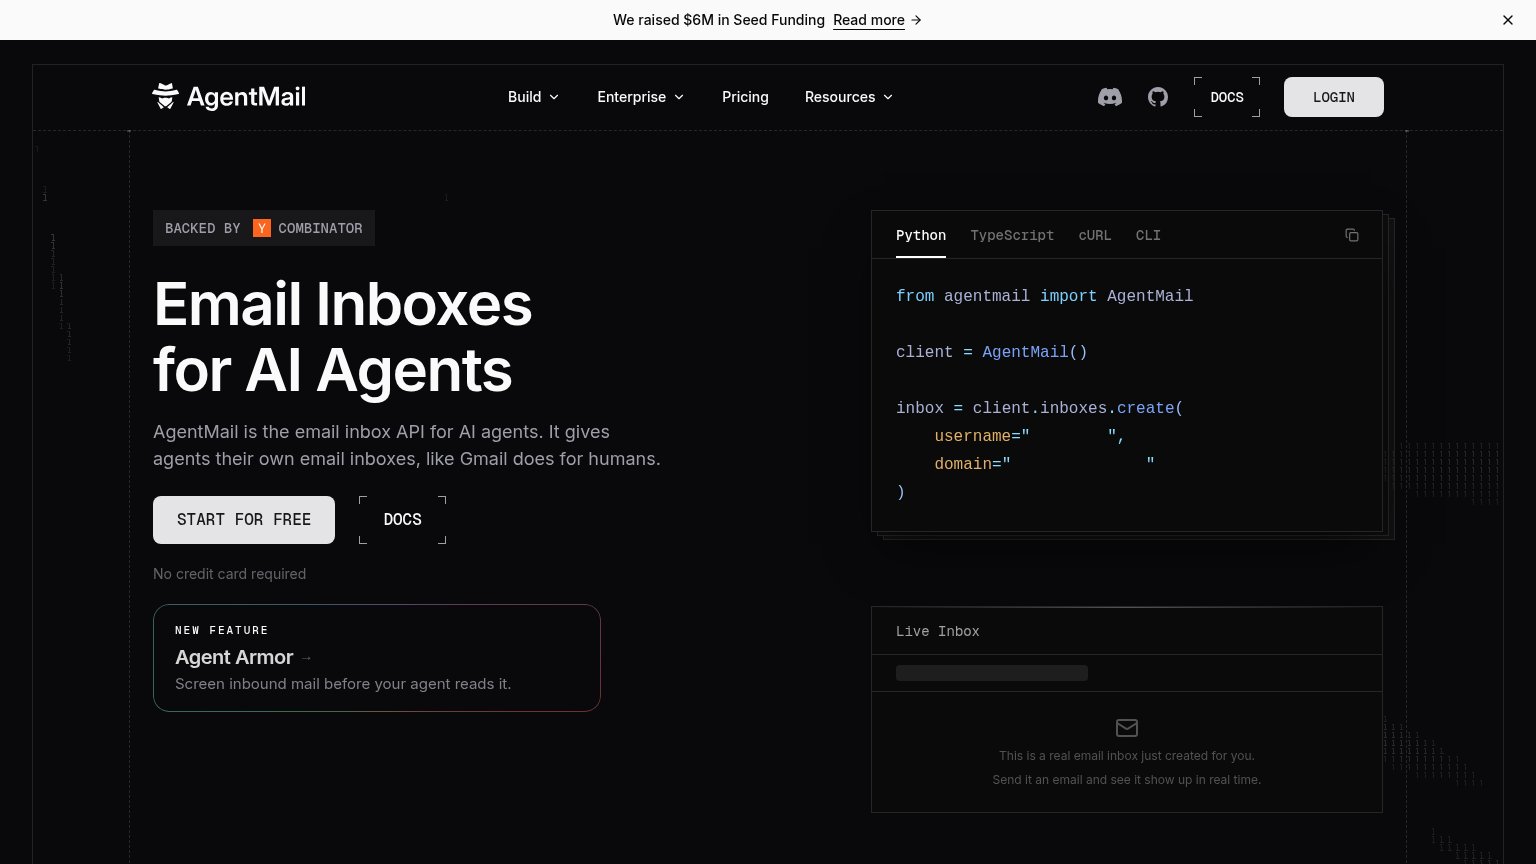This screenshot has width=1536, height=864.
Task: Expand the Enterprise dropdown menu
Action: (x=641, y=97)
